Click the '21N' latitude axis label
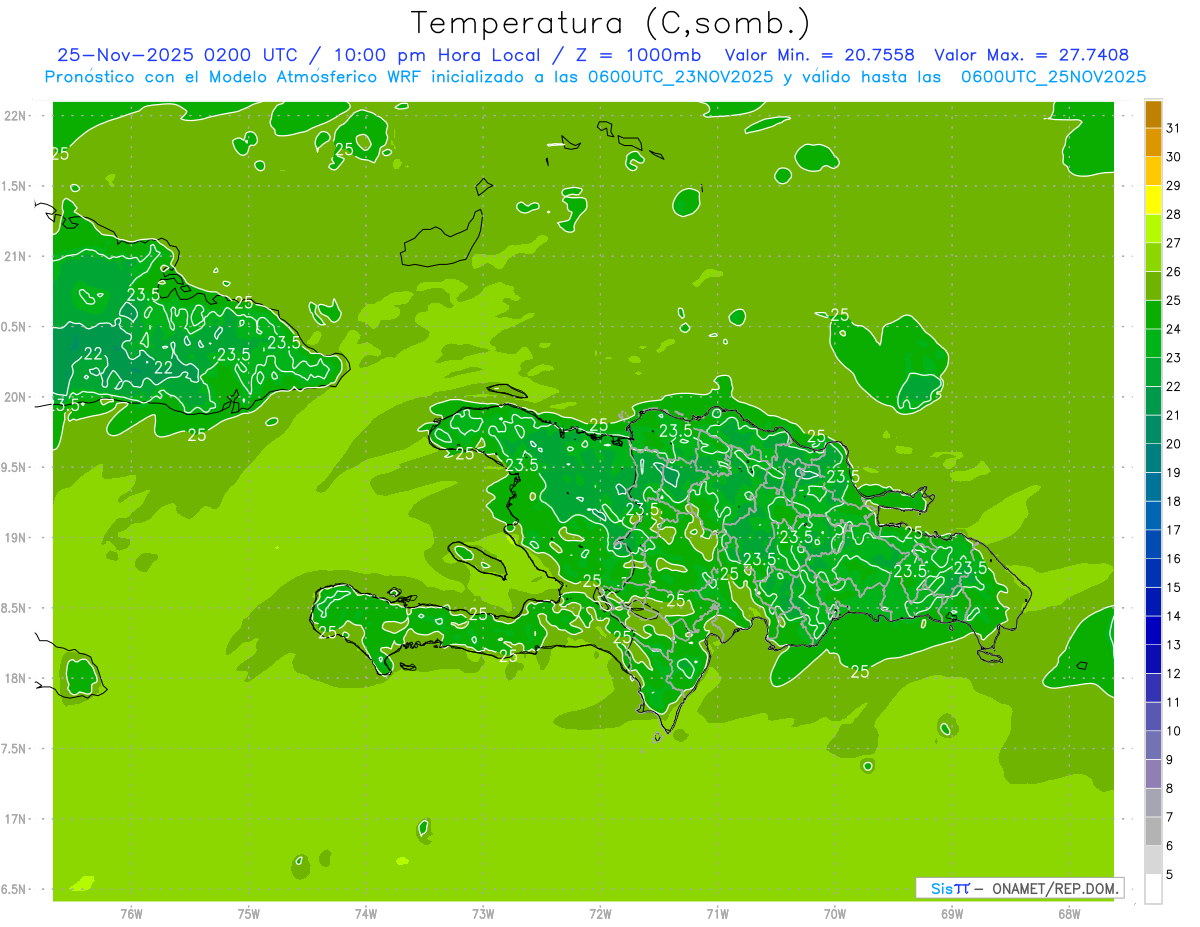 17,257
